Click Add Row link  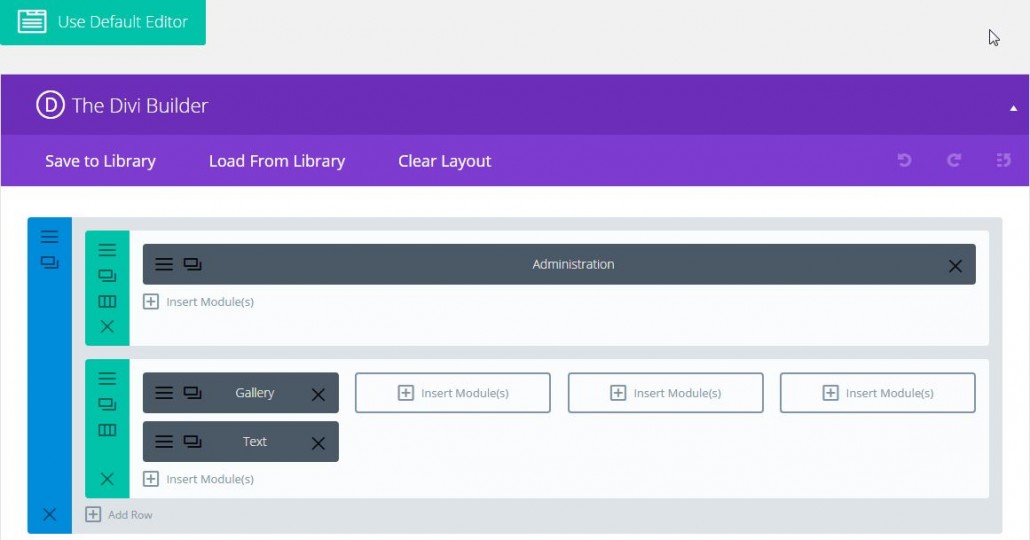[x=120, y=515]
